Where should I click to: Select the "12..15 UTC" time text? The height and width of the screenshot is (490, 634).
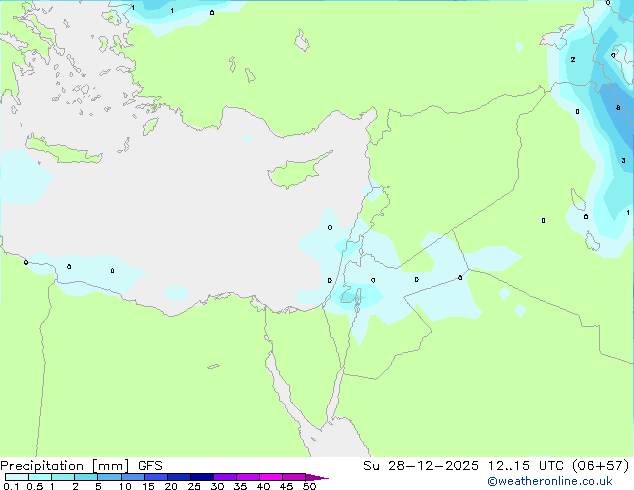(x=525, y=466)
